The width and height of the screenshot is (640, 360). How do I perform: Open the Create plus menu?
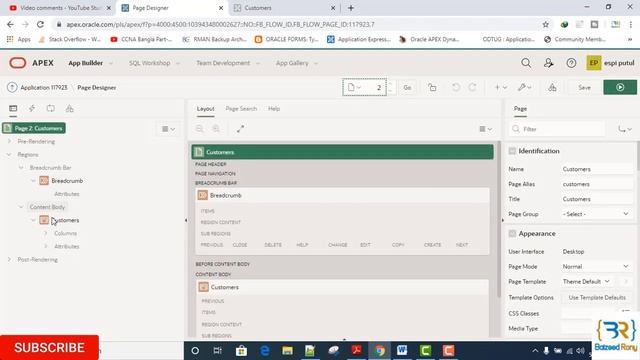tap(500, 87)
